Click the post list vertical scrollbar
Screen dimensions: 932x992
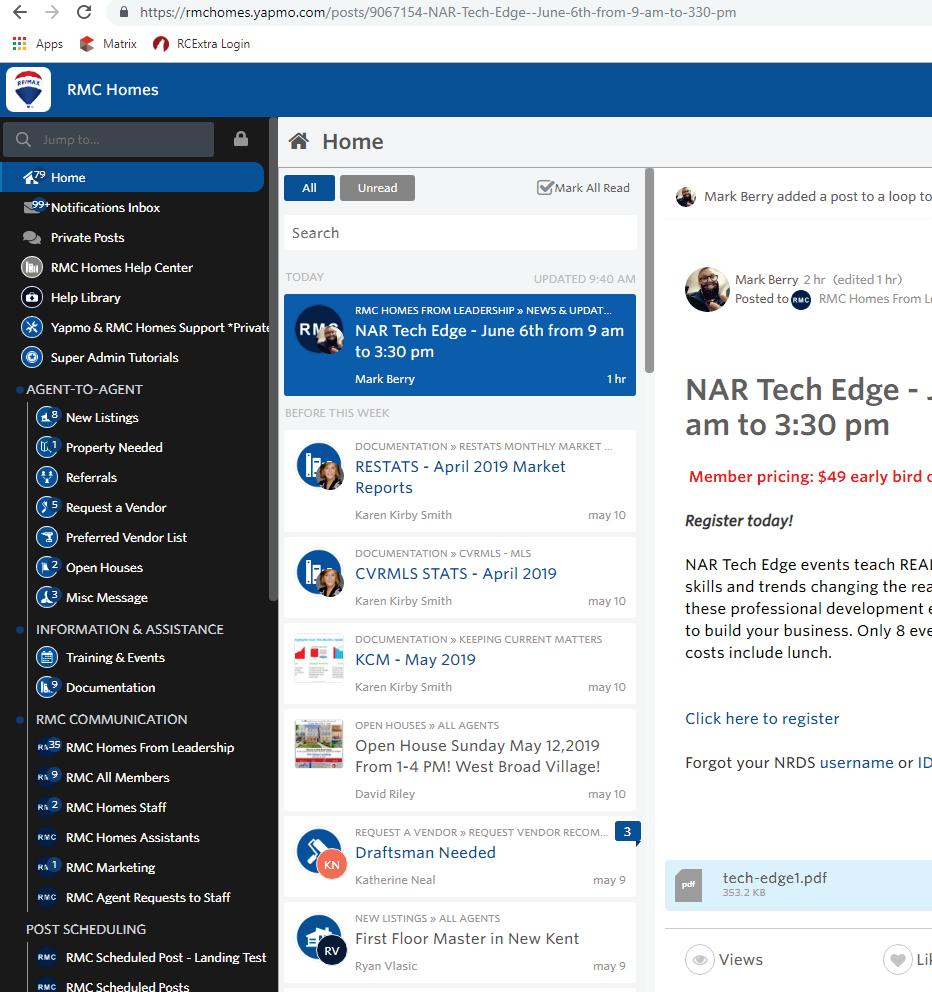(649, 271)
